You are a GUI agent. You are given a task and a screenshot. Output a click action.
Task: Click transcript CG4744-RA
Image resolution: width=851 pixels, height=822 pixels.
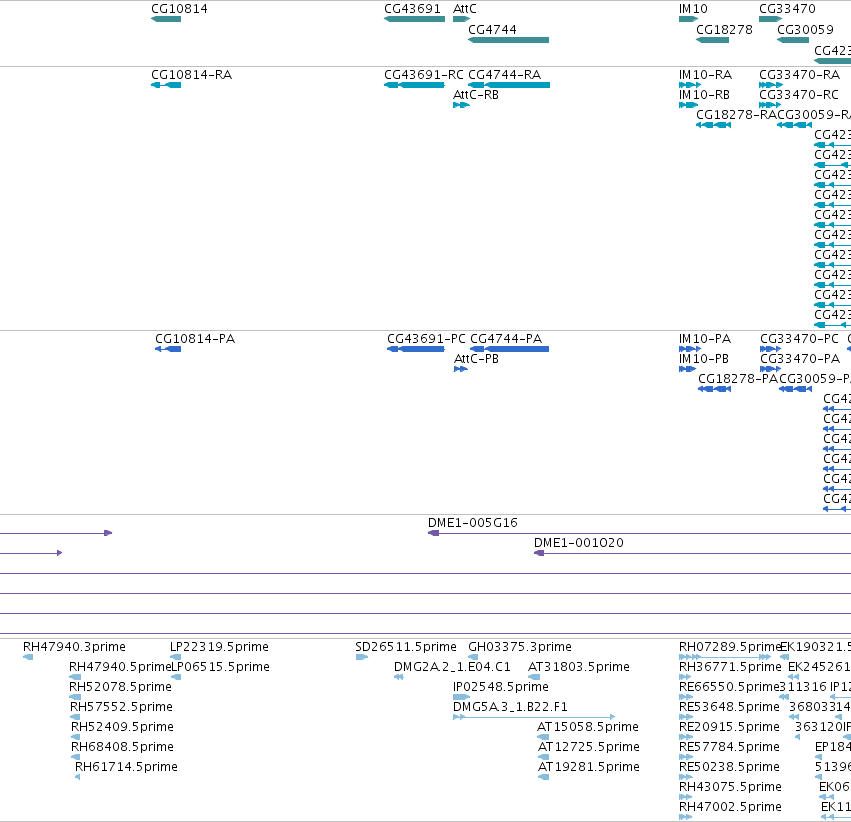509,85
